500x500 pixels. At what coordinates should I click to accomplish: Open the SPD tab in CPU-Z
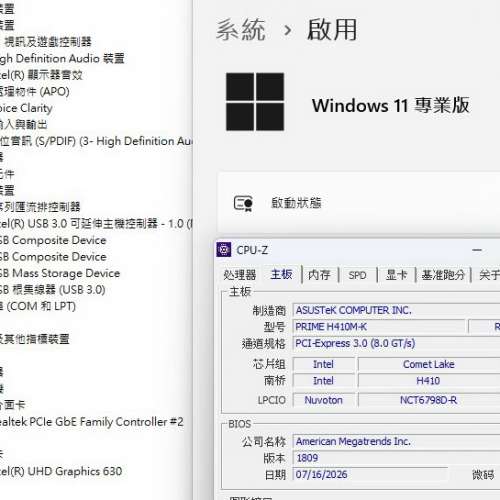point(357,275)
